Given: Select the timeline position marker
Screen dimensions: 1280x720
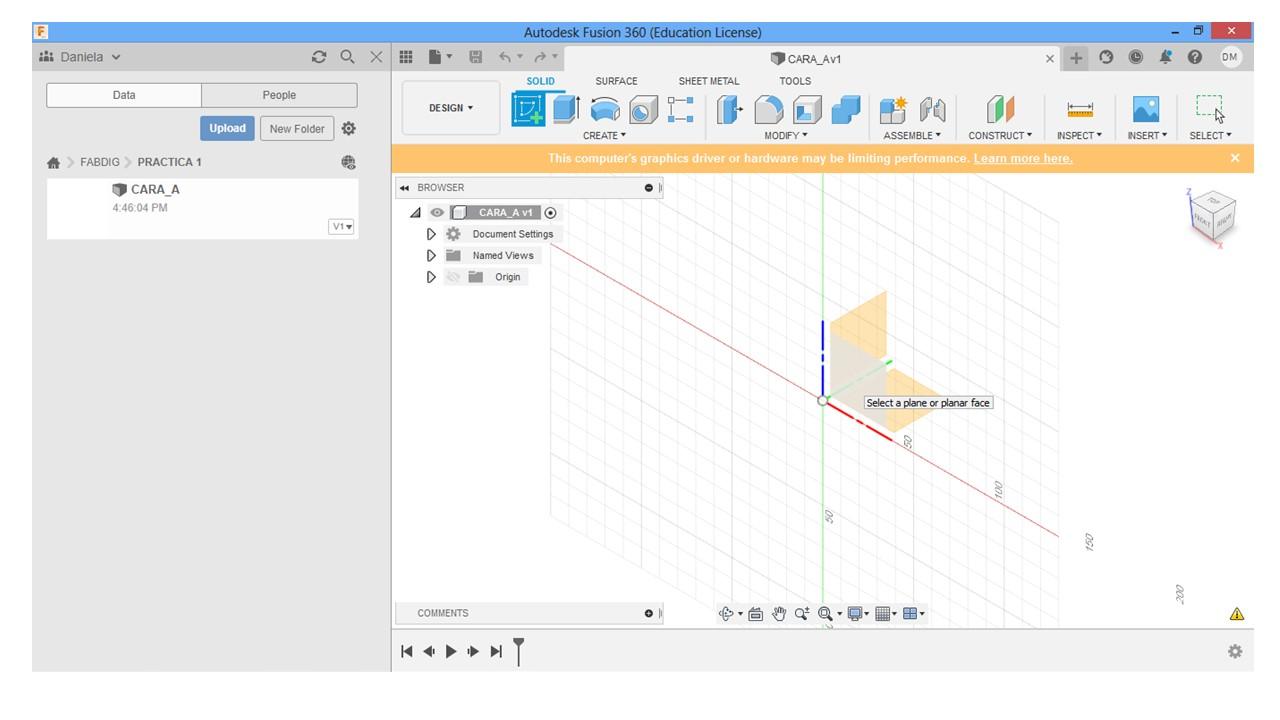Looking at the screenshot, I should pos(518,651).
